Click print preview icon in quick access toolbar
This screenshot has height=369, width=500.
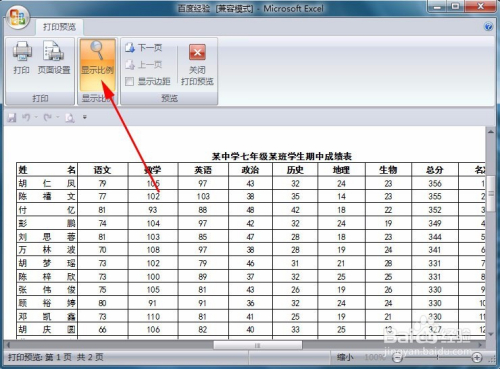69,117
